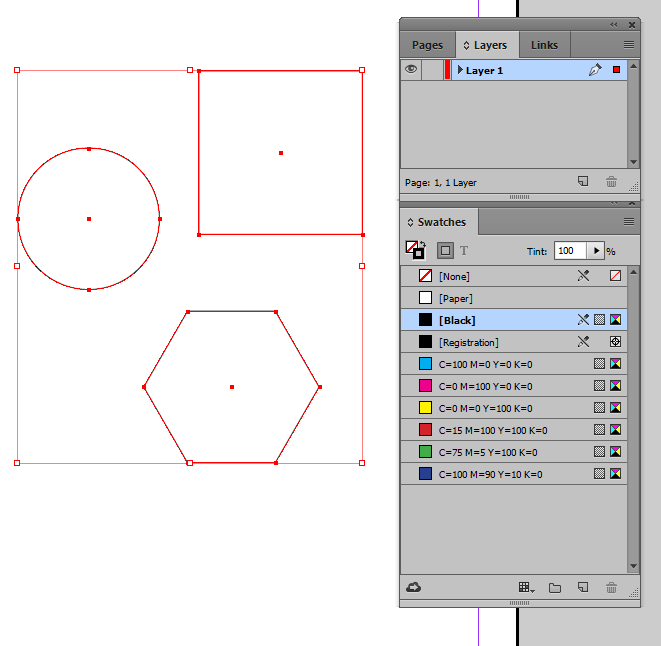Switch to the Pages tab
This screenshot has width=661, height=646.
pyautogui.click(x=427, y=45)
